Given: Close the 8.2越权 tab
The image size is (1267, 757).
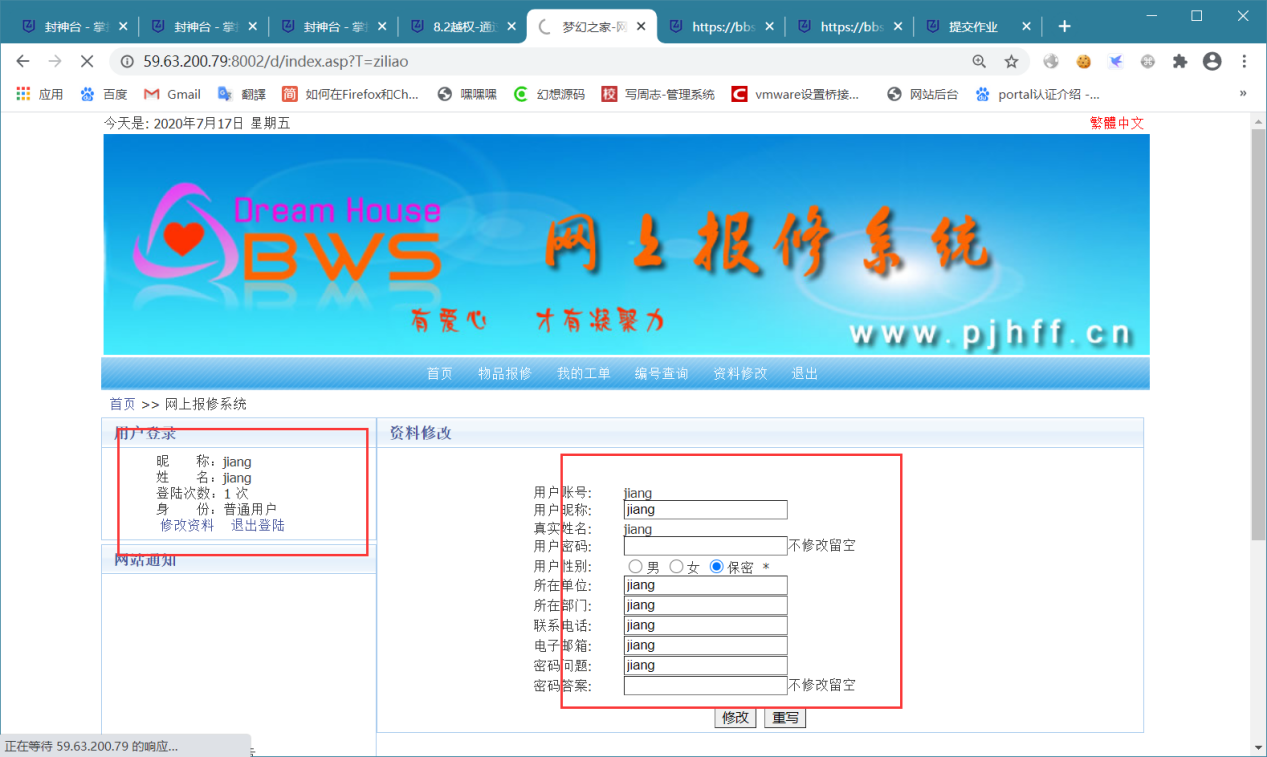Looking at the screenshot, I should 512,27.
